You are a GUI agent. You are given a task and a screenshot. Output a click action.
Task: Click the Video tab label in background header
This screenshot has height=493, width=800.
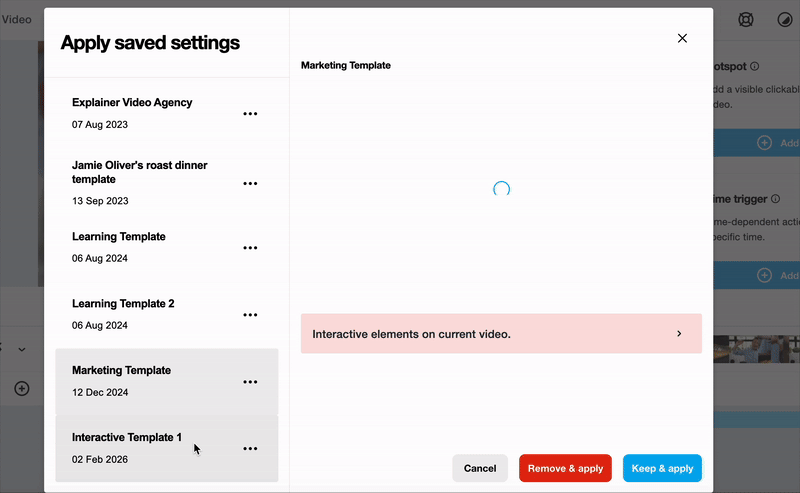coord(16,19)
